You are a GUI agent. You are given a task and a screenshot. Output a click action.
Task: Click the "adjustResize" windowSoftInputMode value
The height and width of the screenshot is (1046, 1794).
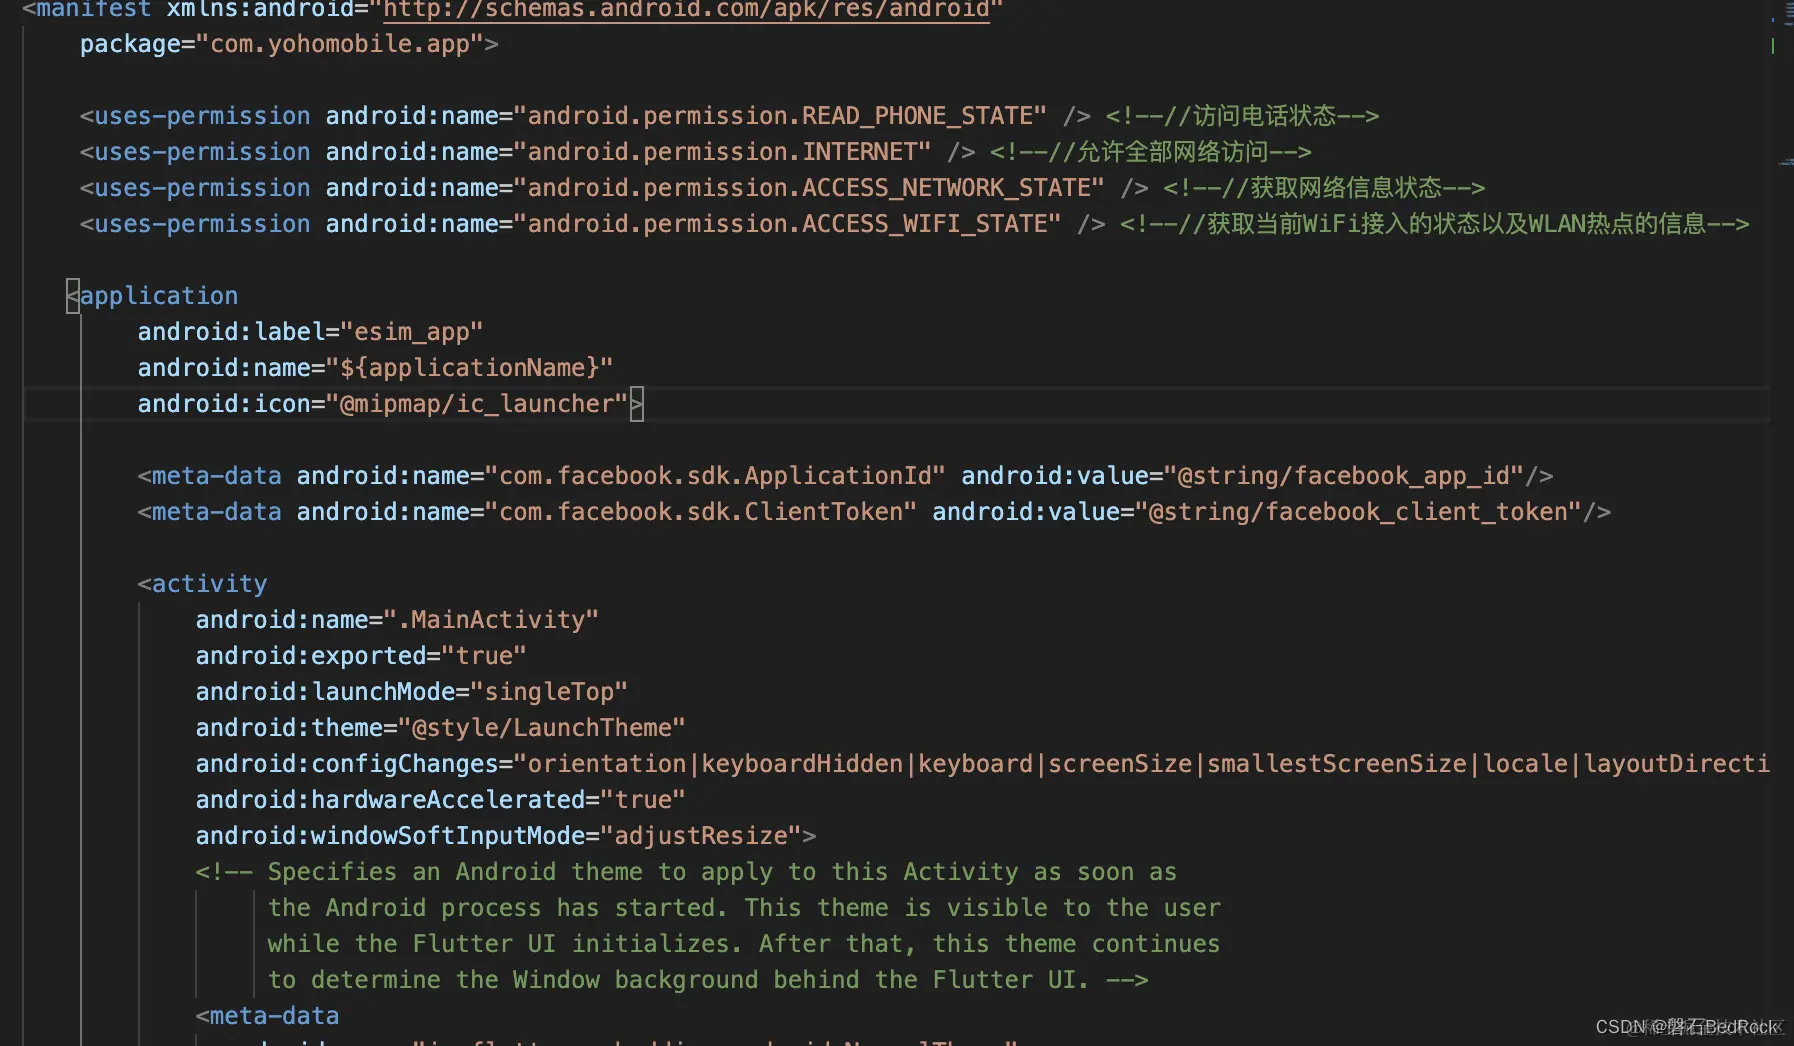701,836
